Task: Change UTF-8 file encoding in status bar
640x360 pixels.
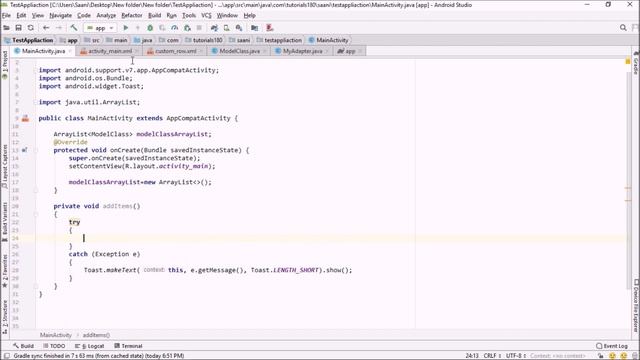Action: [516, 356]
